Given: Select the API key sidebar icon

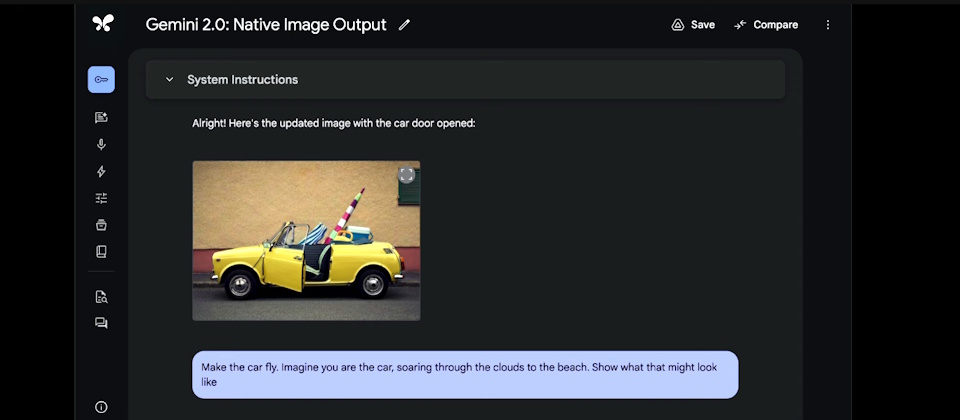Looking at the screenshot, I should (x=101, y=80).
